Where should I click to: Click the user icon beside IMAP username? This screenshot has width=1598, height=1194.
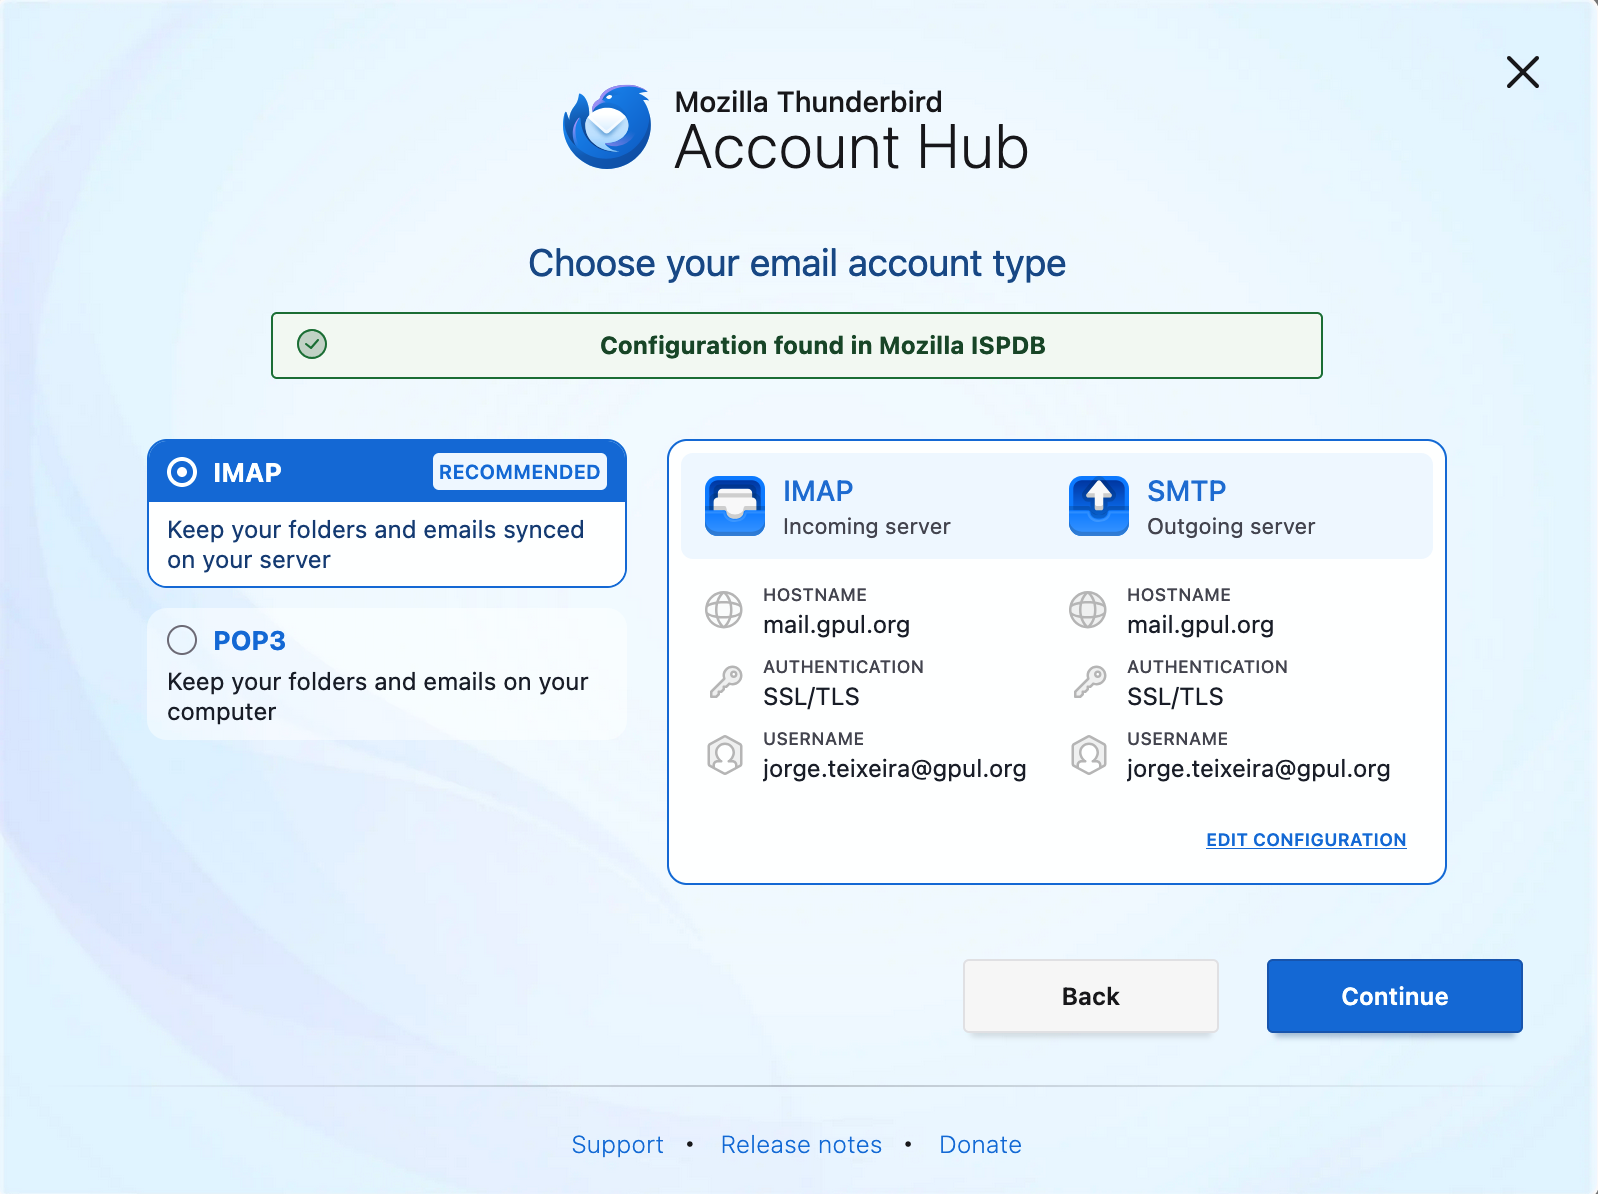click(x=725, y=755)
